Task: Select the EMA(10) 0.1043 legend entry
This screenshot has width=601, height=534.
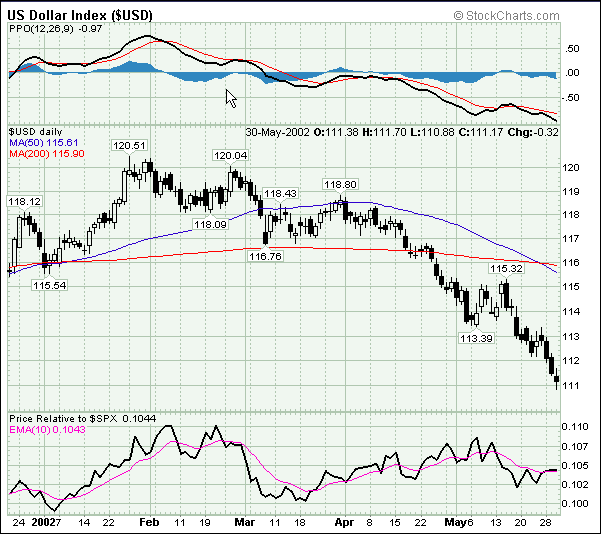Action: tap(47, 430)
